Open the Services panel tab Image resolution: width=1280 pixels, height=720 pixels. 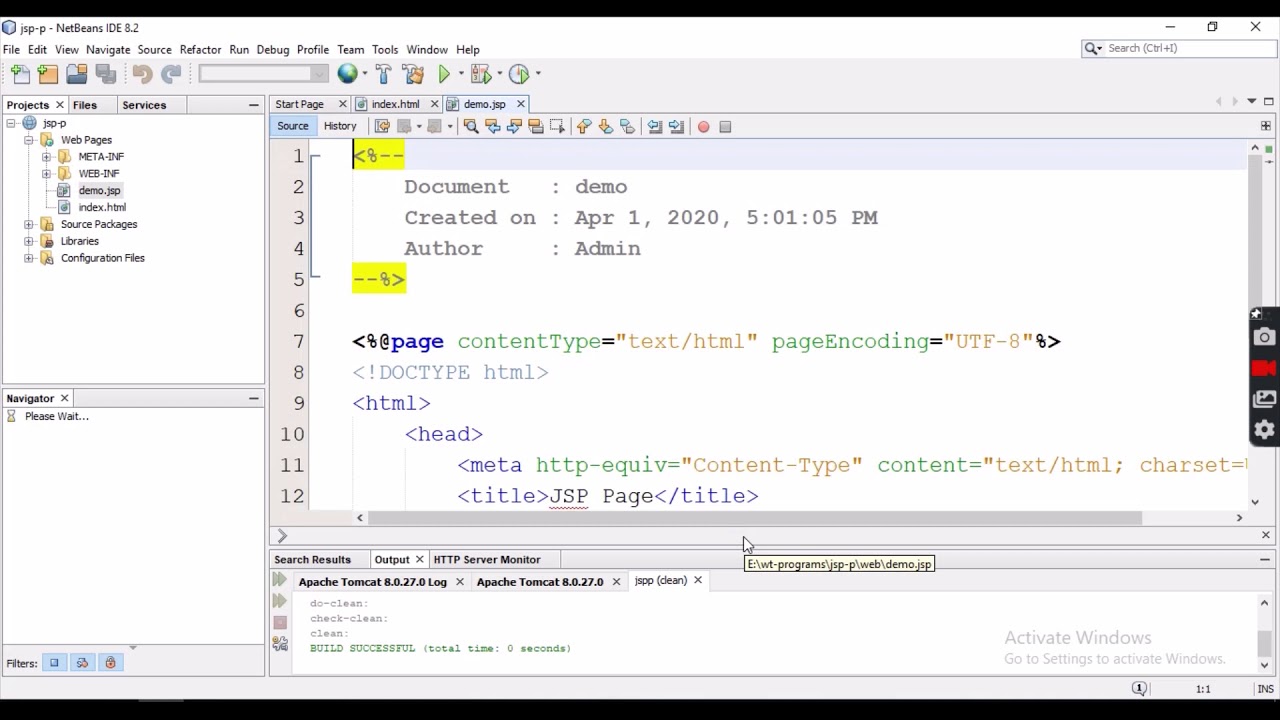[x=144, y=105]
